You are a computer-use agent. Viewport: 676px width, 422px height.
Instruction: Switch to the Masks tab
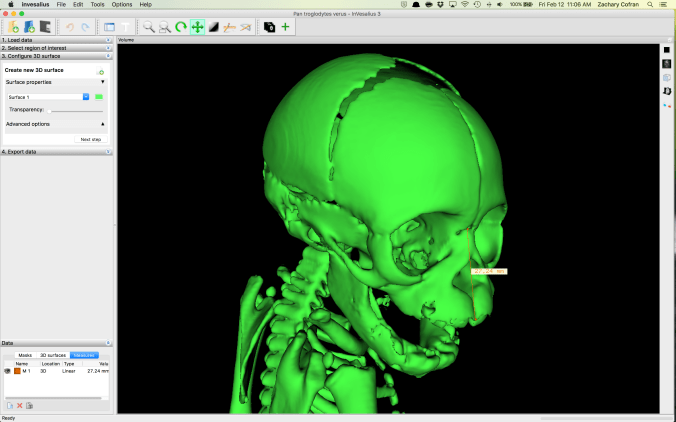point(25,355)
